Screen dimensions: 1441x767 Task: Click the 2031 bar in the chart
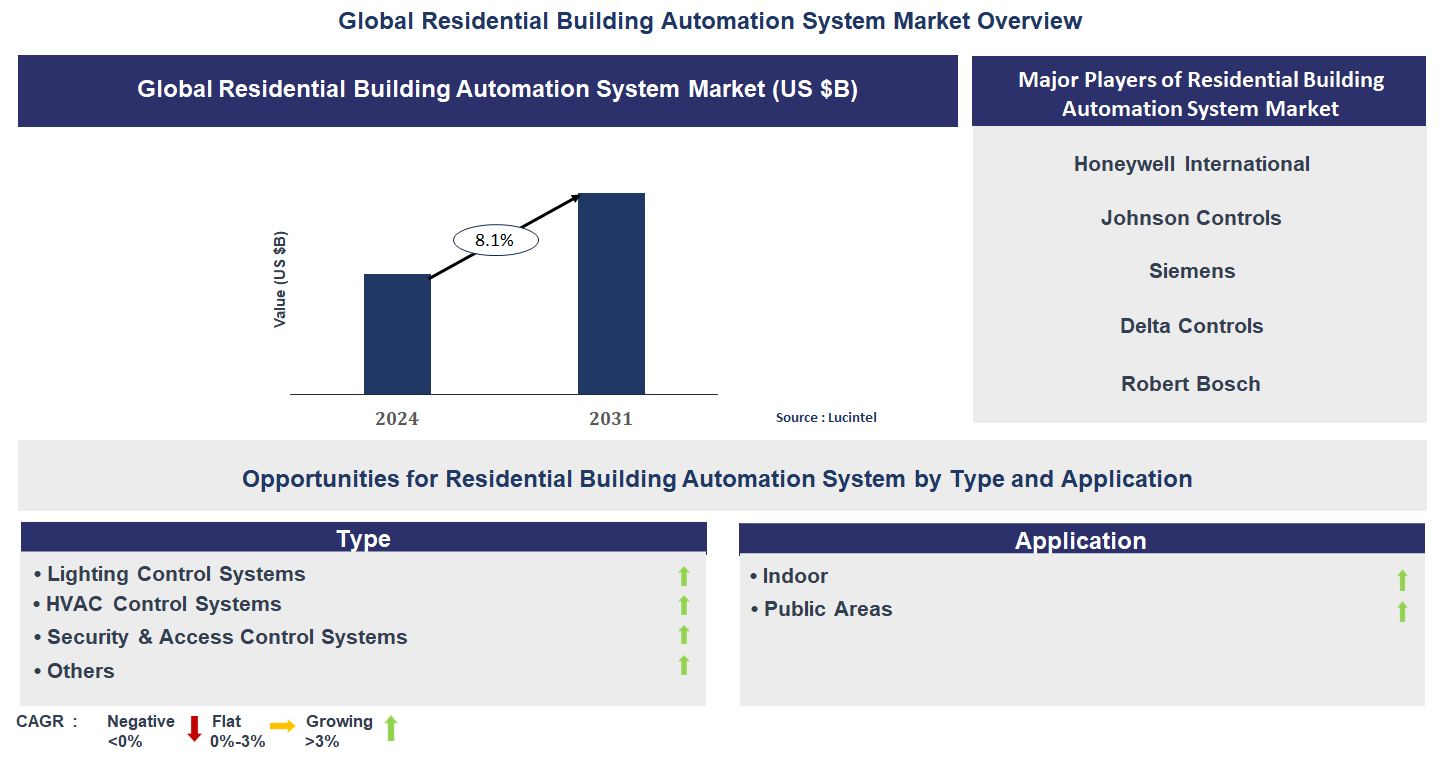(x=611, y=293)
